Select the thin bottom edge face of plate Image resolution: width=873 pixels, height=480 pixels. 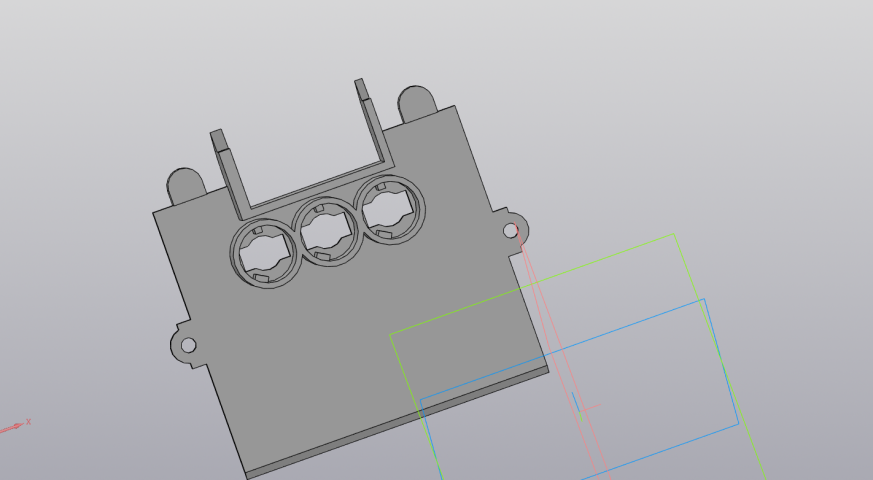pyautogui.click(x=398, y=423)
